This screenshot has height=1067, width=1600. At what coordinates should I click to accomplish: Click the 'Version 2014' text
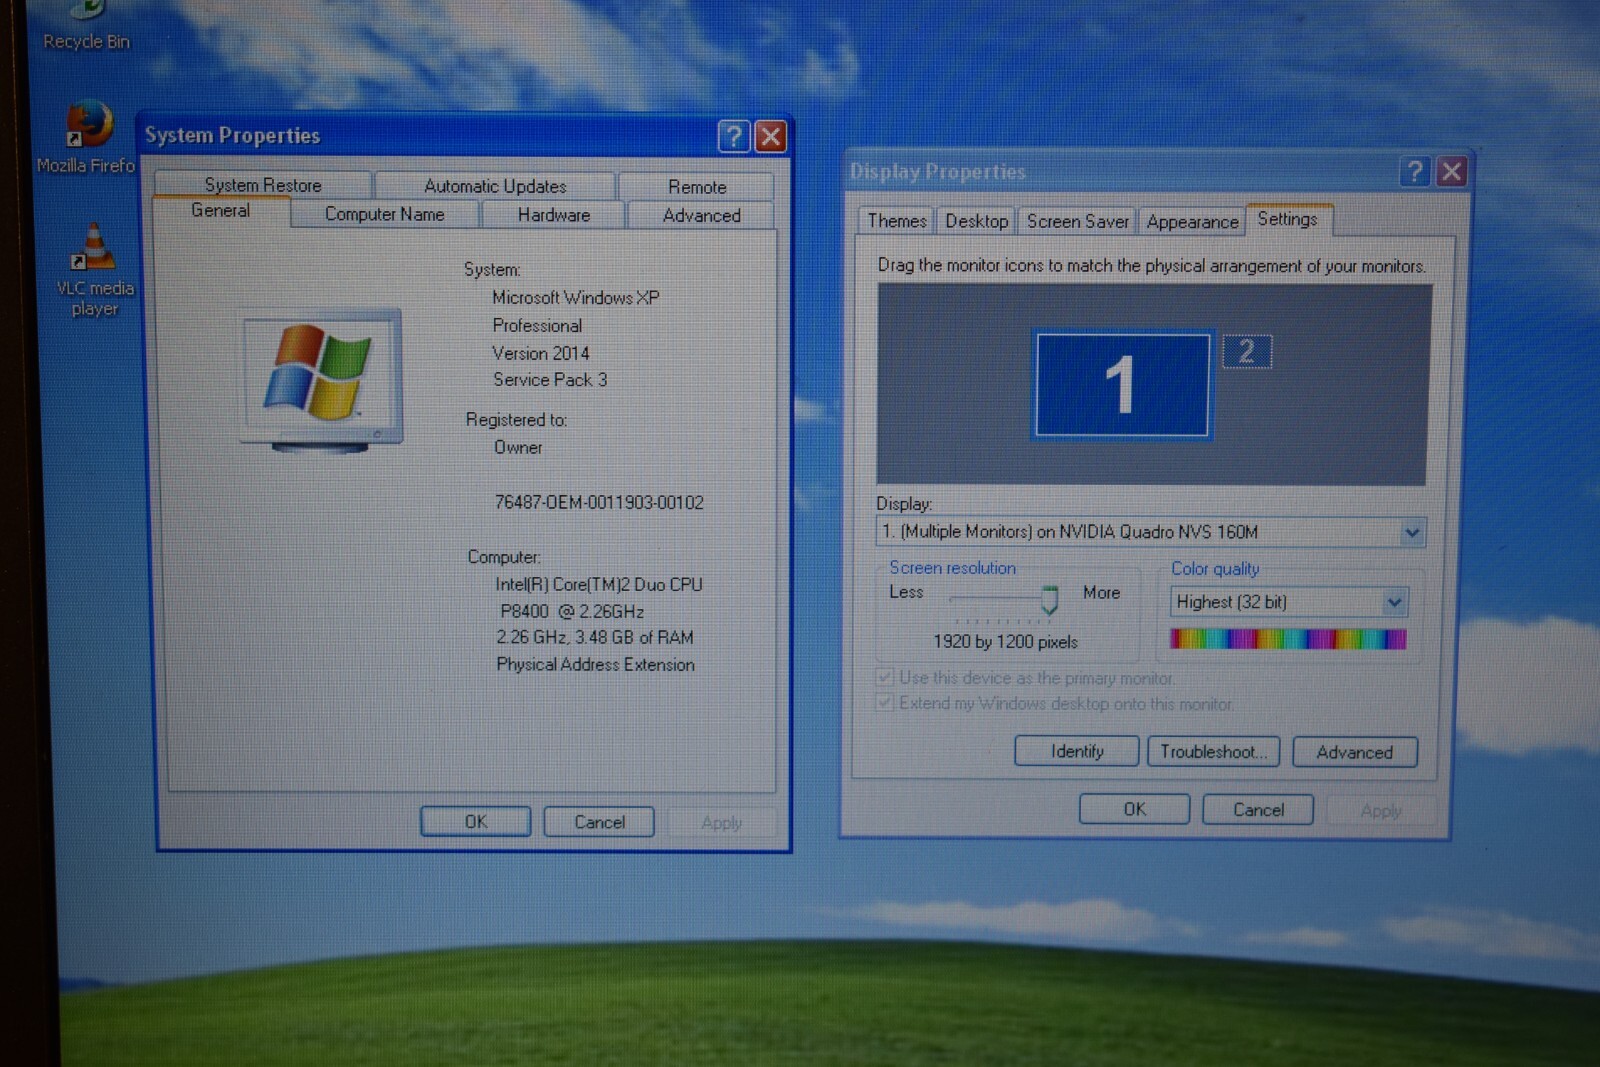[541, 353]
